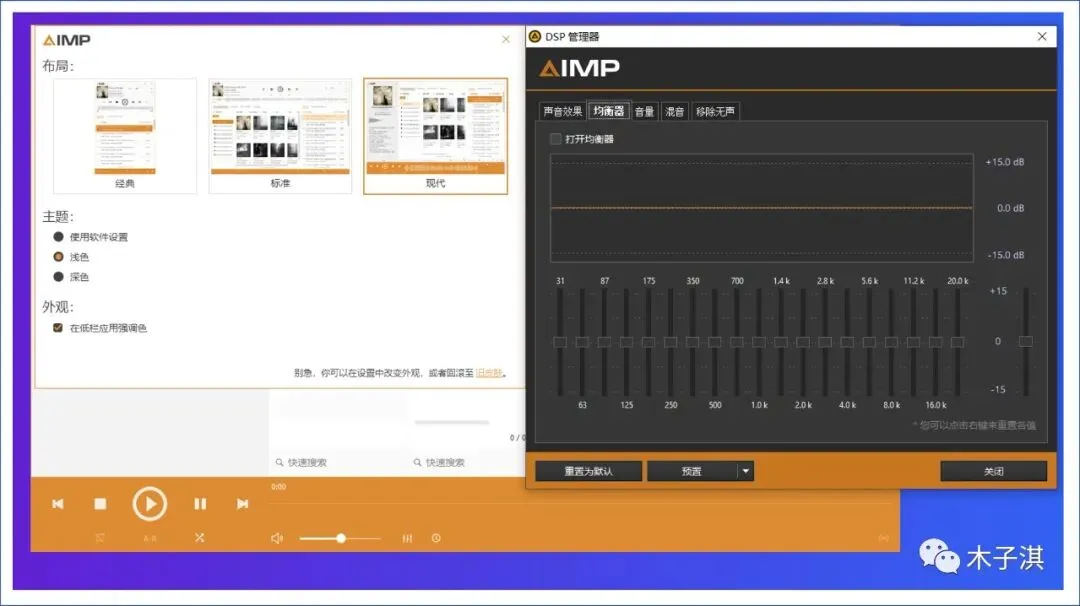Image resolution: width=1080 pixels, height=606 pixels.
Task: Click the 500 Hz equalizer band slider
Action: click(714, 342)
